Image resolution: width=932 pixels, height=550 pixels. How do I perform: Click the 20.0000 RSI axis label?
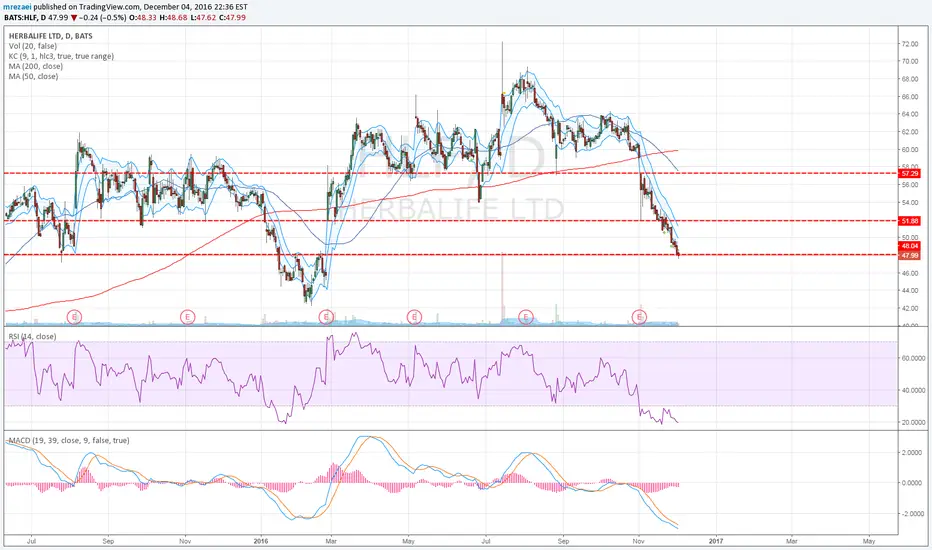coord(913,423)
